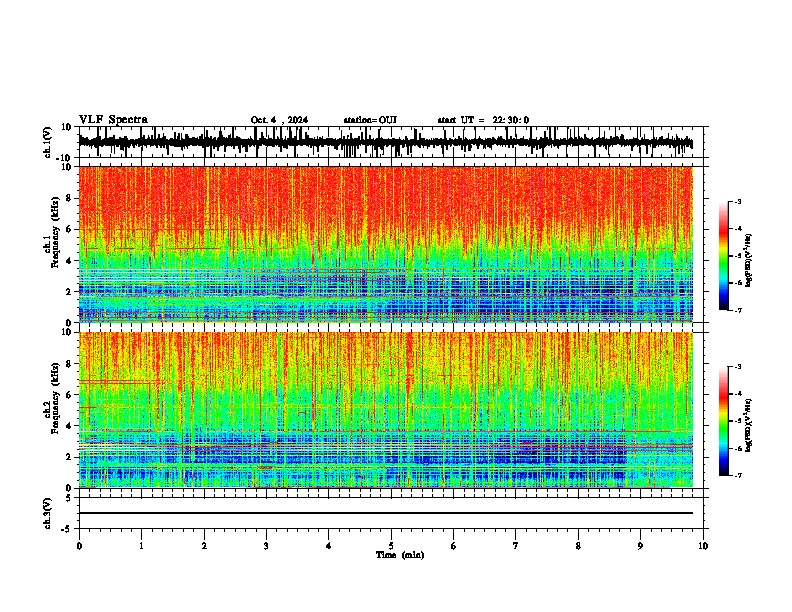
Task: Select the "ch.1(V)" axis label
Action: [x=48, y=142]
